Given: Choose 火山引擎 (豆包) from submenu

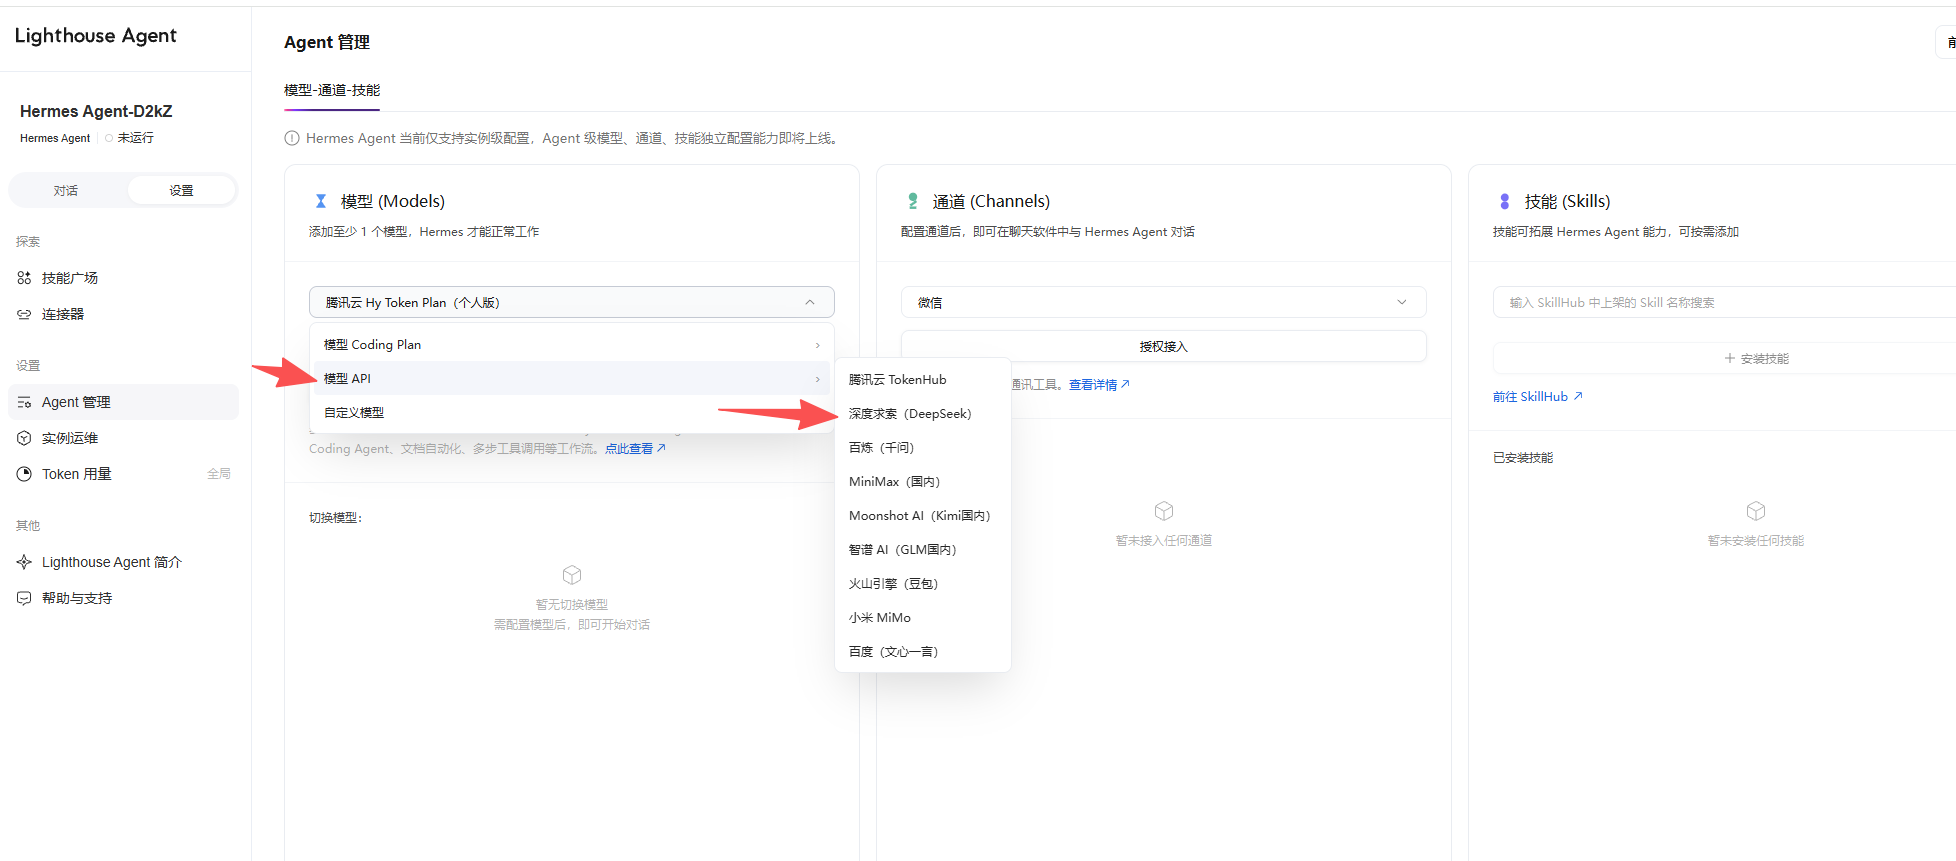Looking at the screenshot, I should coord(923,583).
